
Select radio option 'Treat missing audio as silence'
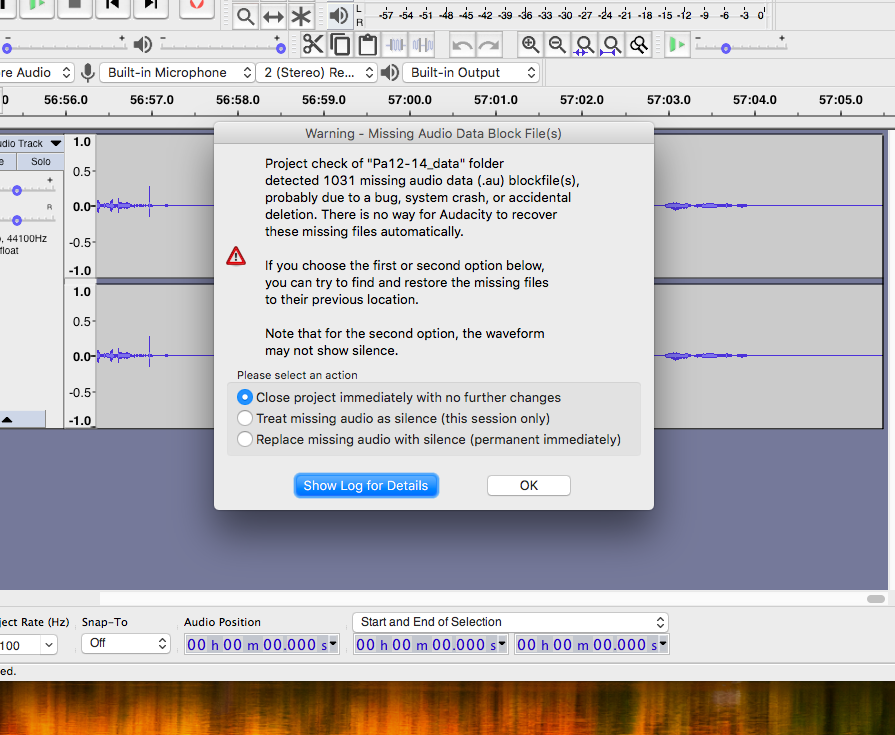tap(245, 418)
